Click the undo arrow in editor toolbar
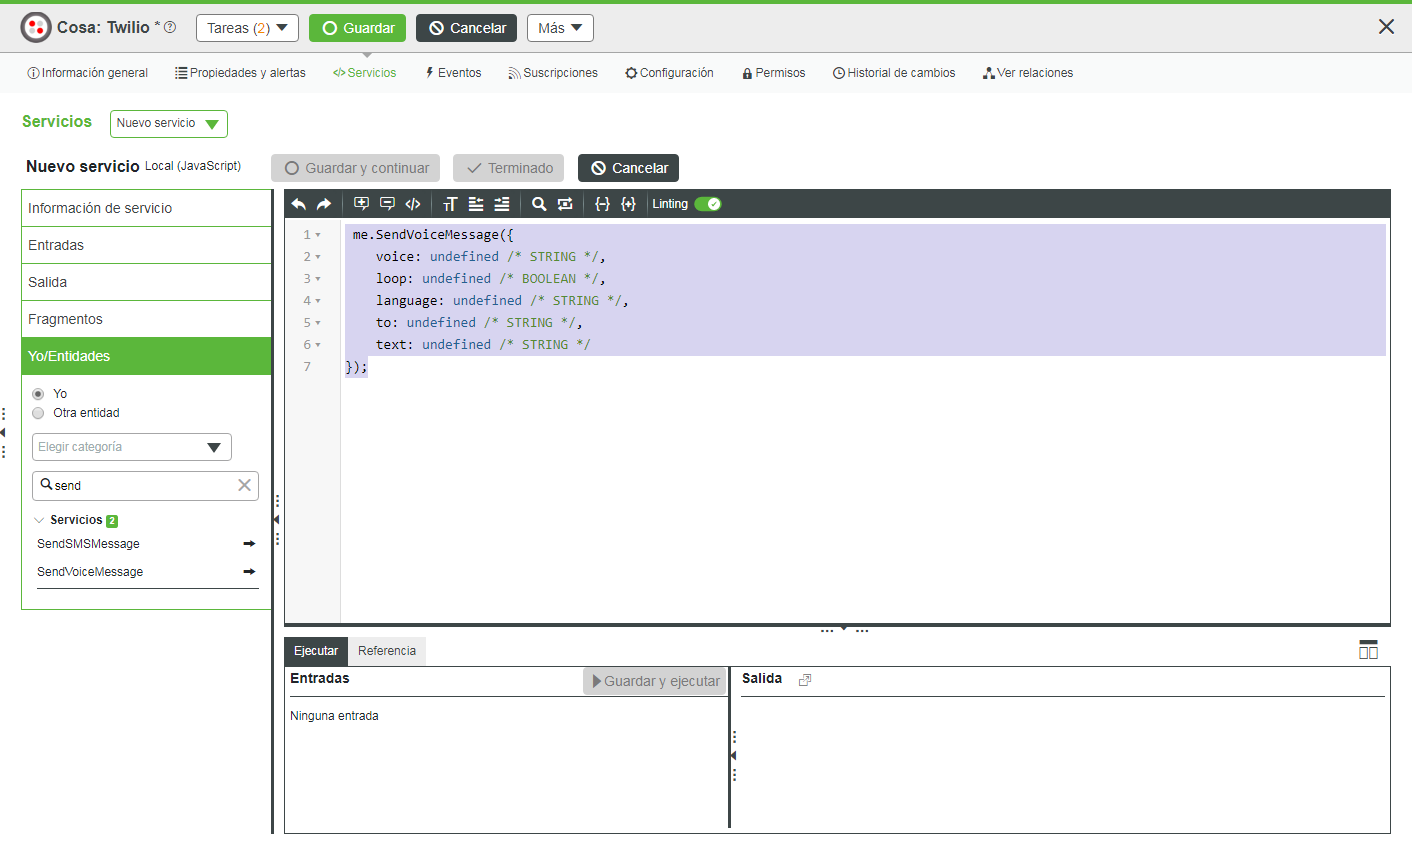The image size is (1412, 850). 299,204
